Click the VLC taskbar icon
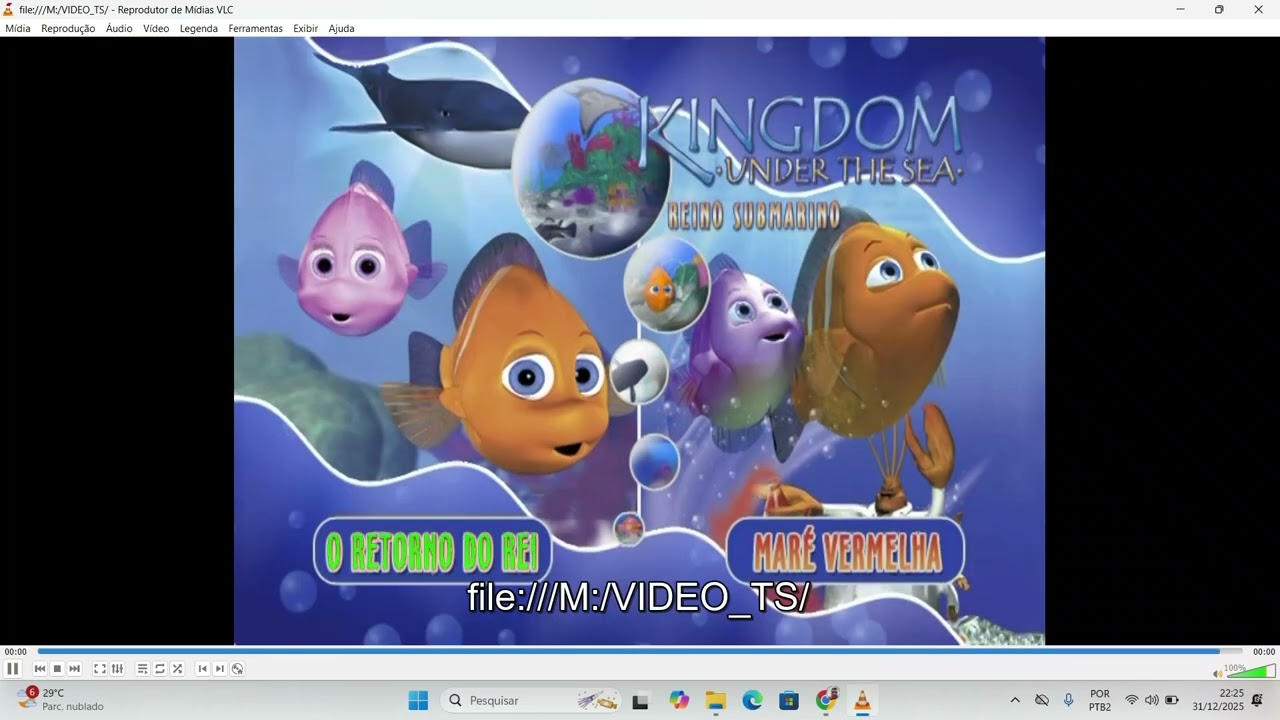This screenshot has height=720, width=1280. [x=862, y=700]
